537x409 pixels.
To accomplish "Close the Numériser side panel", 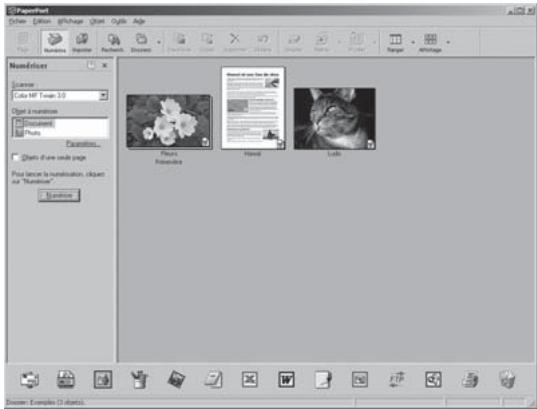I will [x=105, y=65].
